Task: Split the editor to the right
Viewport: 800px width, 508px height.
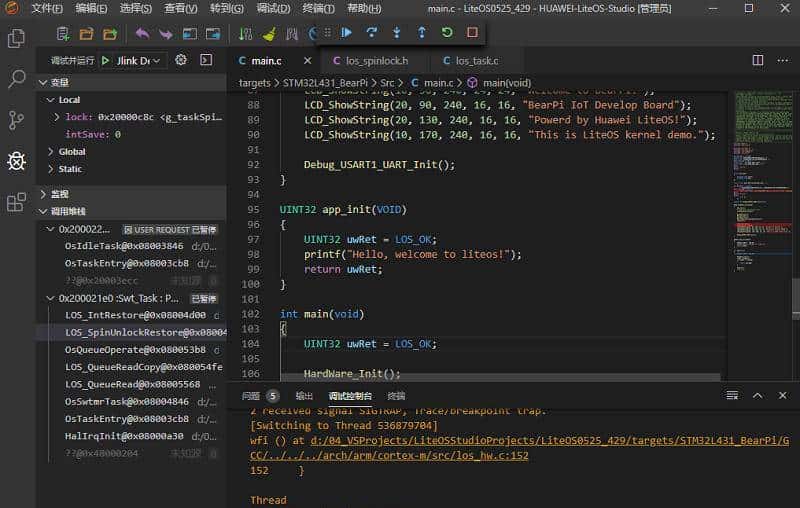Action: (758, 60)
